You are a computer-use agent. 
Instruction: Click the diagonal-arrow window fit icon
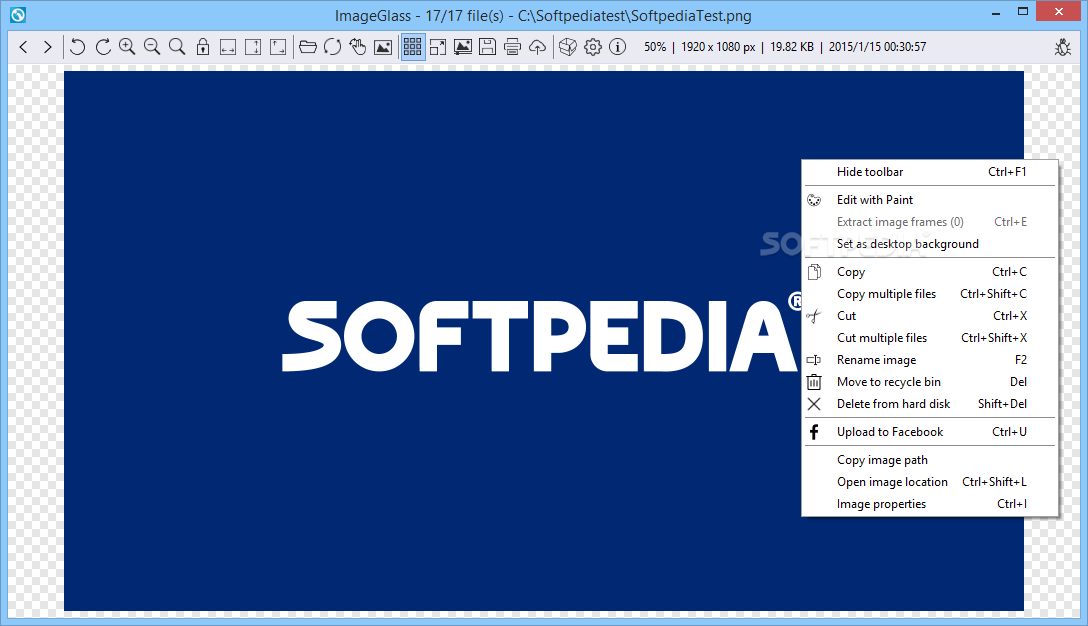click(278, 47)
